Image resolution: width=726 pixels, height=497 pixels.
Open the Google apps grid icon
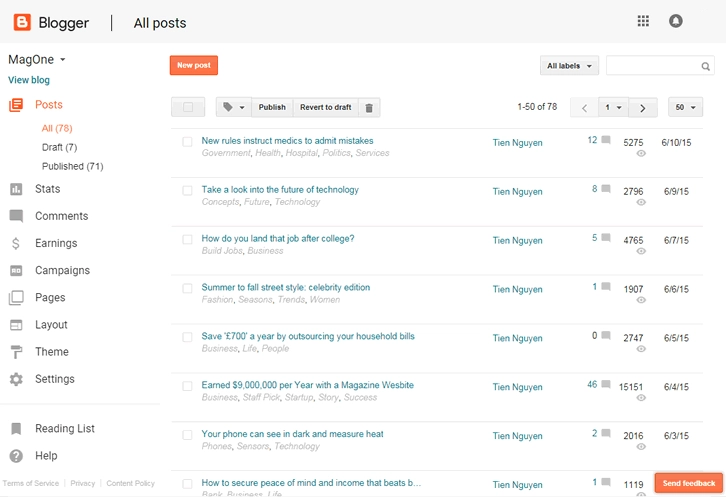643,21
